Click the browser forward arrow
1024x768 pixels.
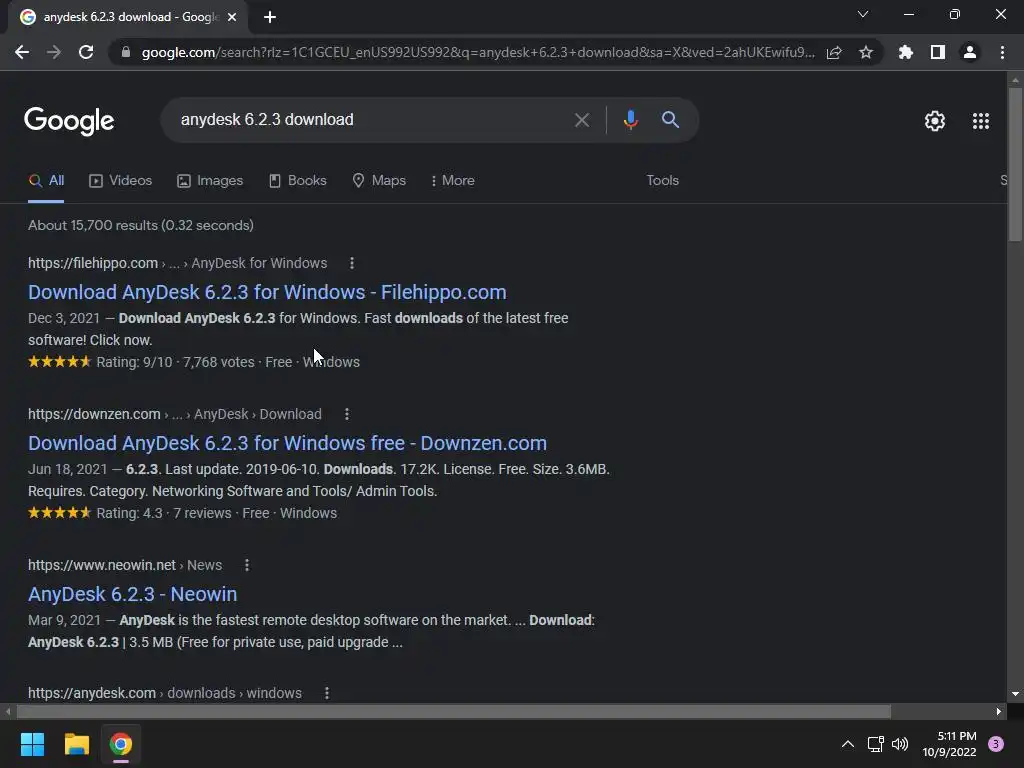[x=54, y=52]
